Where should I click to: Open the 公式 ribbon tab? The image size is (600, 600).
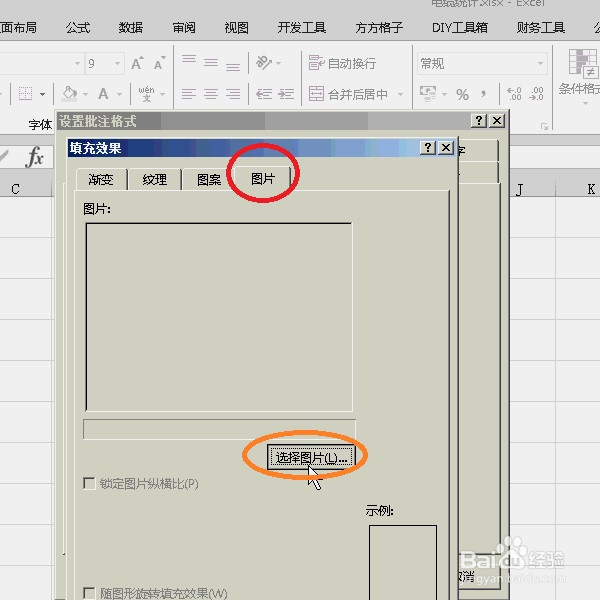click(78, 28)
